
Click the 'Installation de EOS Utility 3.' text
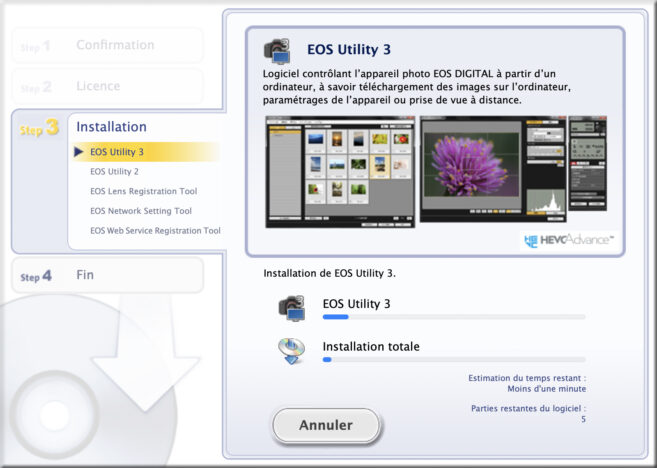point(329,274)
